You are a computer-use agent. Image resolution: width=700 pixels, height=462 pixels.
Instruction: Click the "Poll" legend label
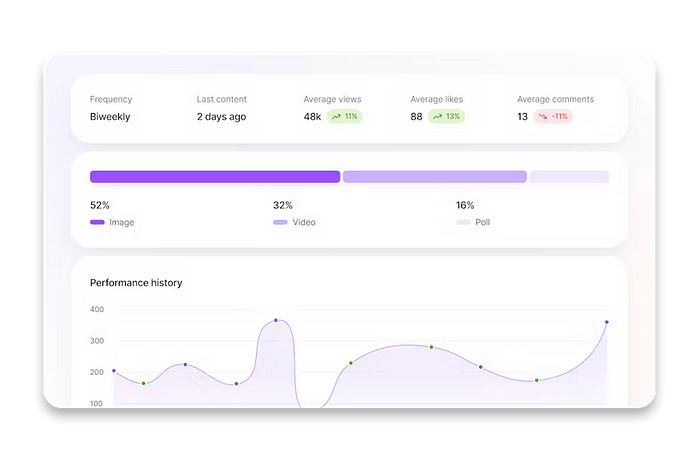tap(483, 222)
